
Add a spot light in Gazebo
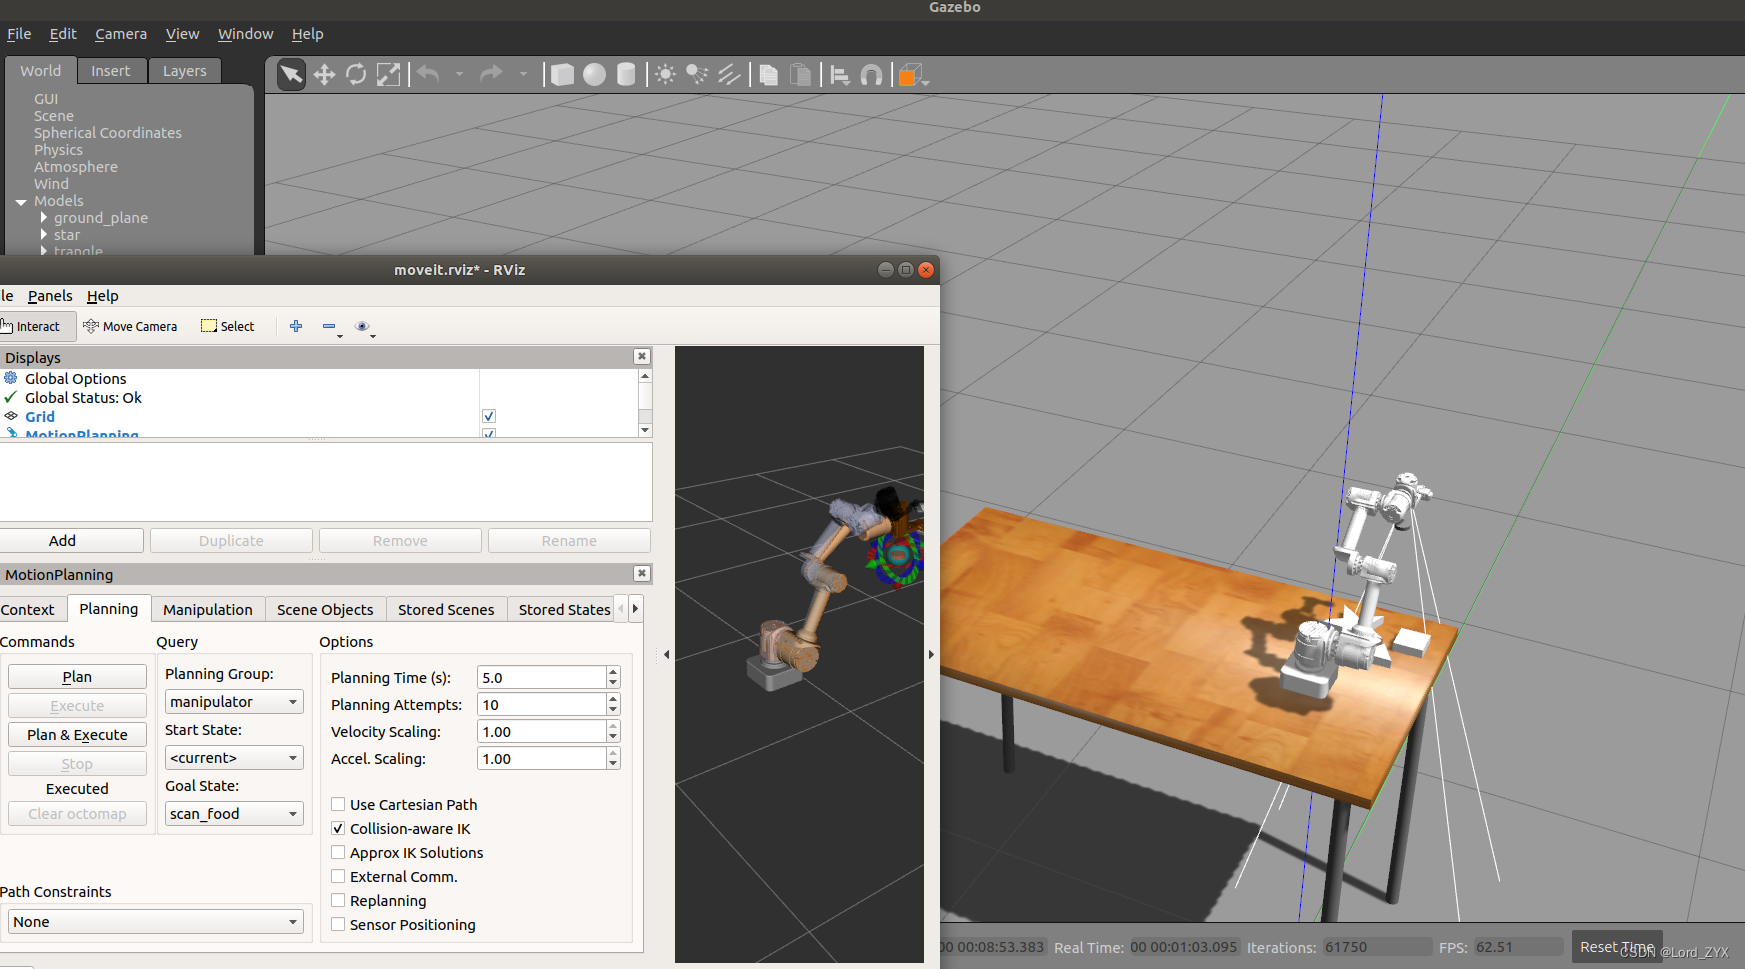[697, 75]
